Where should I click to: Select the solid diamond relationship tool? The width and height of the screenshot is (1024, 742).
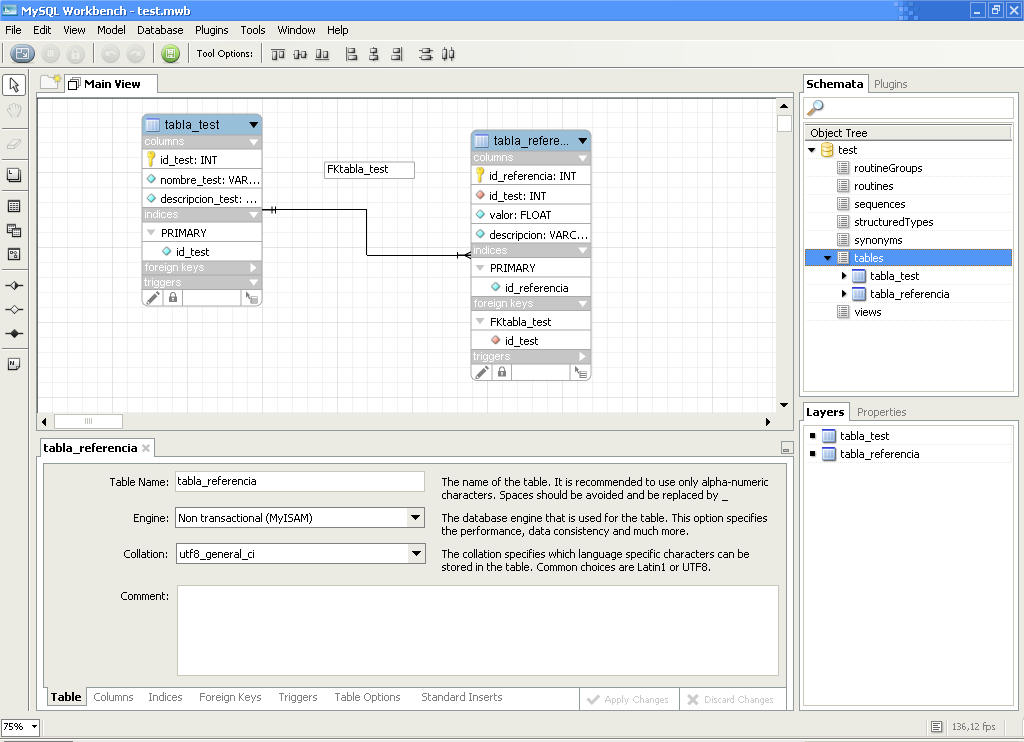[14, 334]
